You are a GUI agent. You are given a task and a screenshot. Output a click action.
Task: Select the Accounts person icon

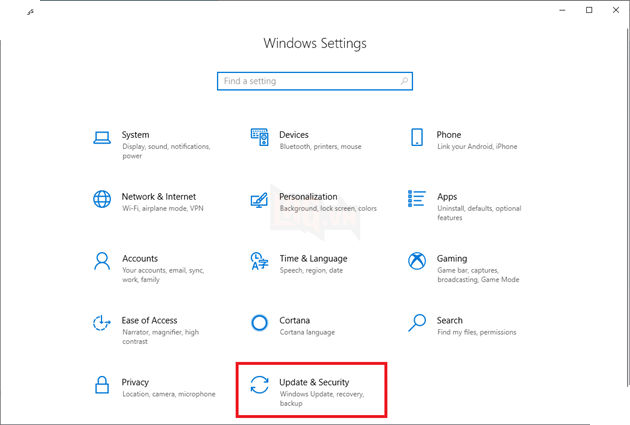coord(102,261)
